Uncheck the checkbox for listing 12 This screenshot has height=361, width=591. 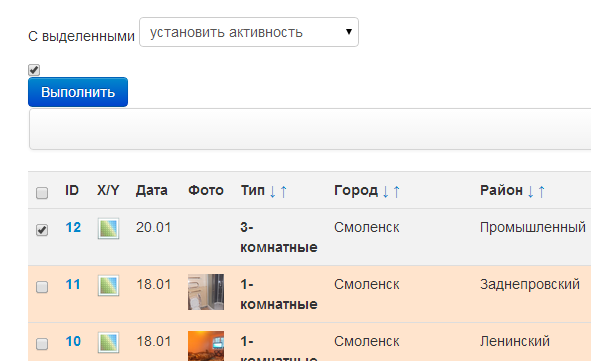point(42,229)
